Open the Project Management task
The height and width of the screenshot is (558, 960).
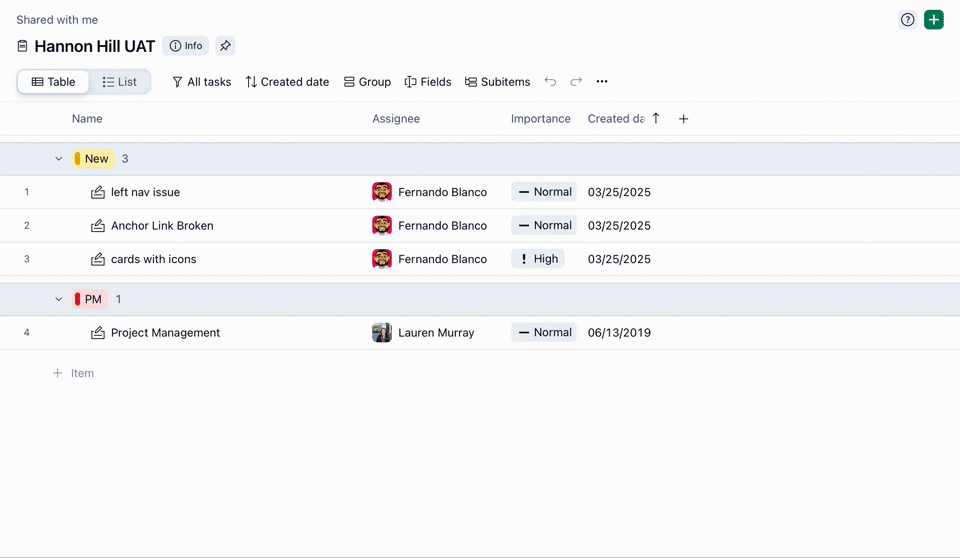coord(165,333)
